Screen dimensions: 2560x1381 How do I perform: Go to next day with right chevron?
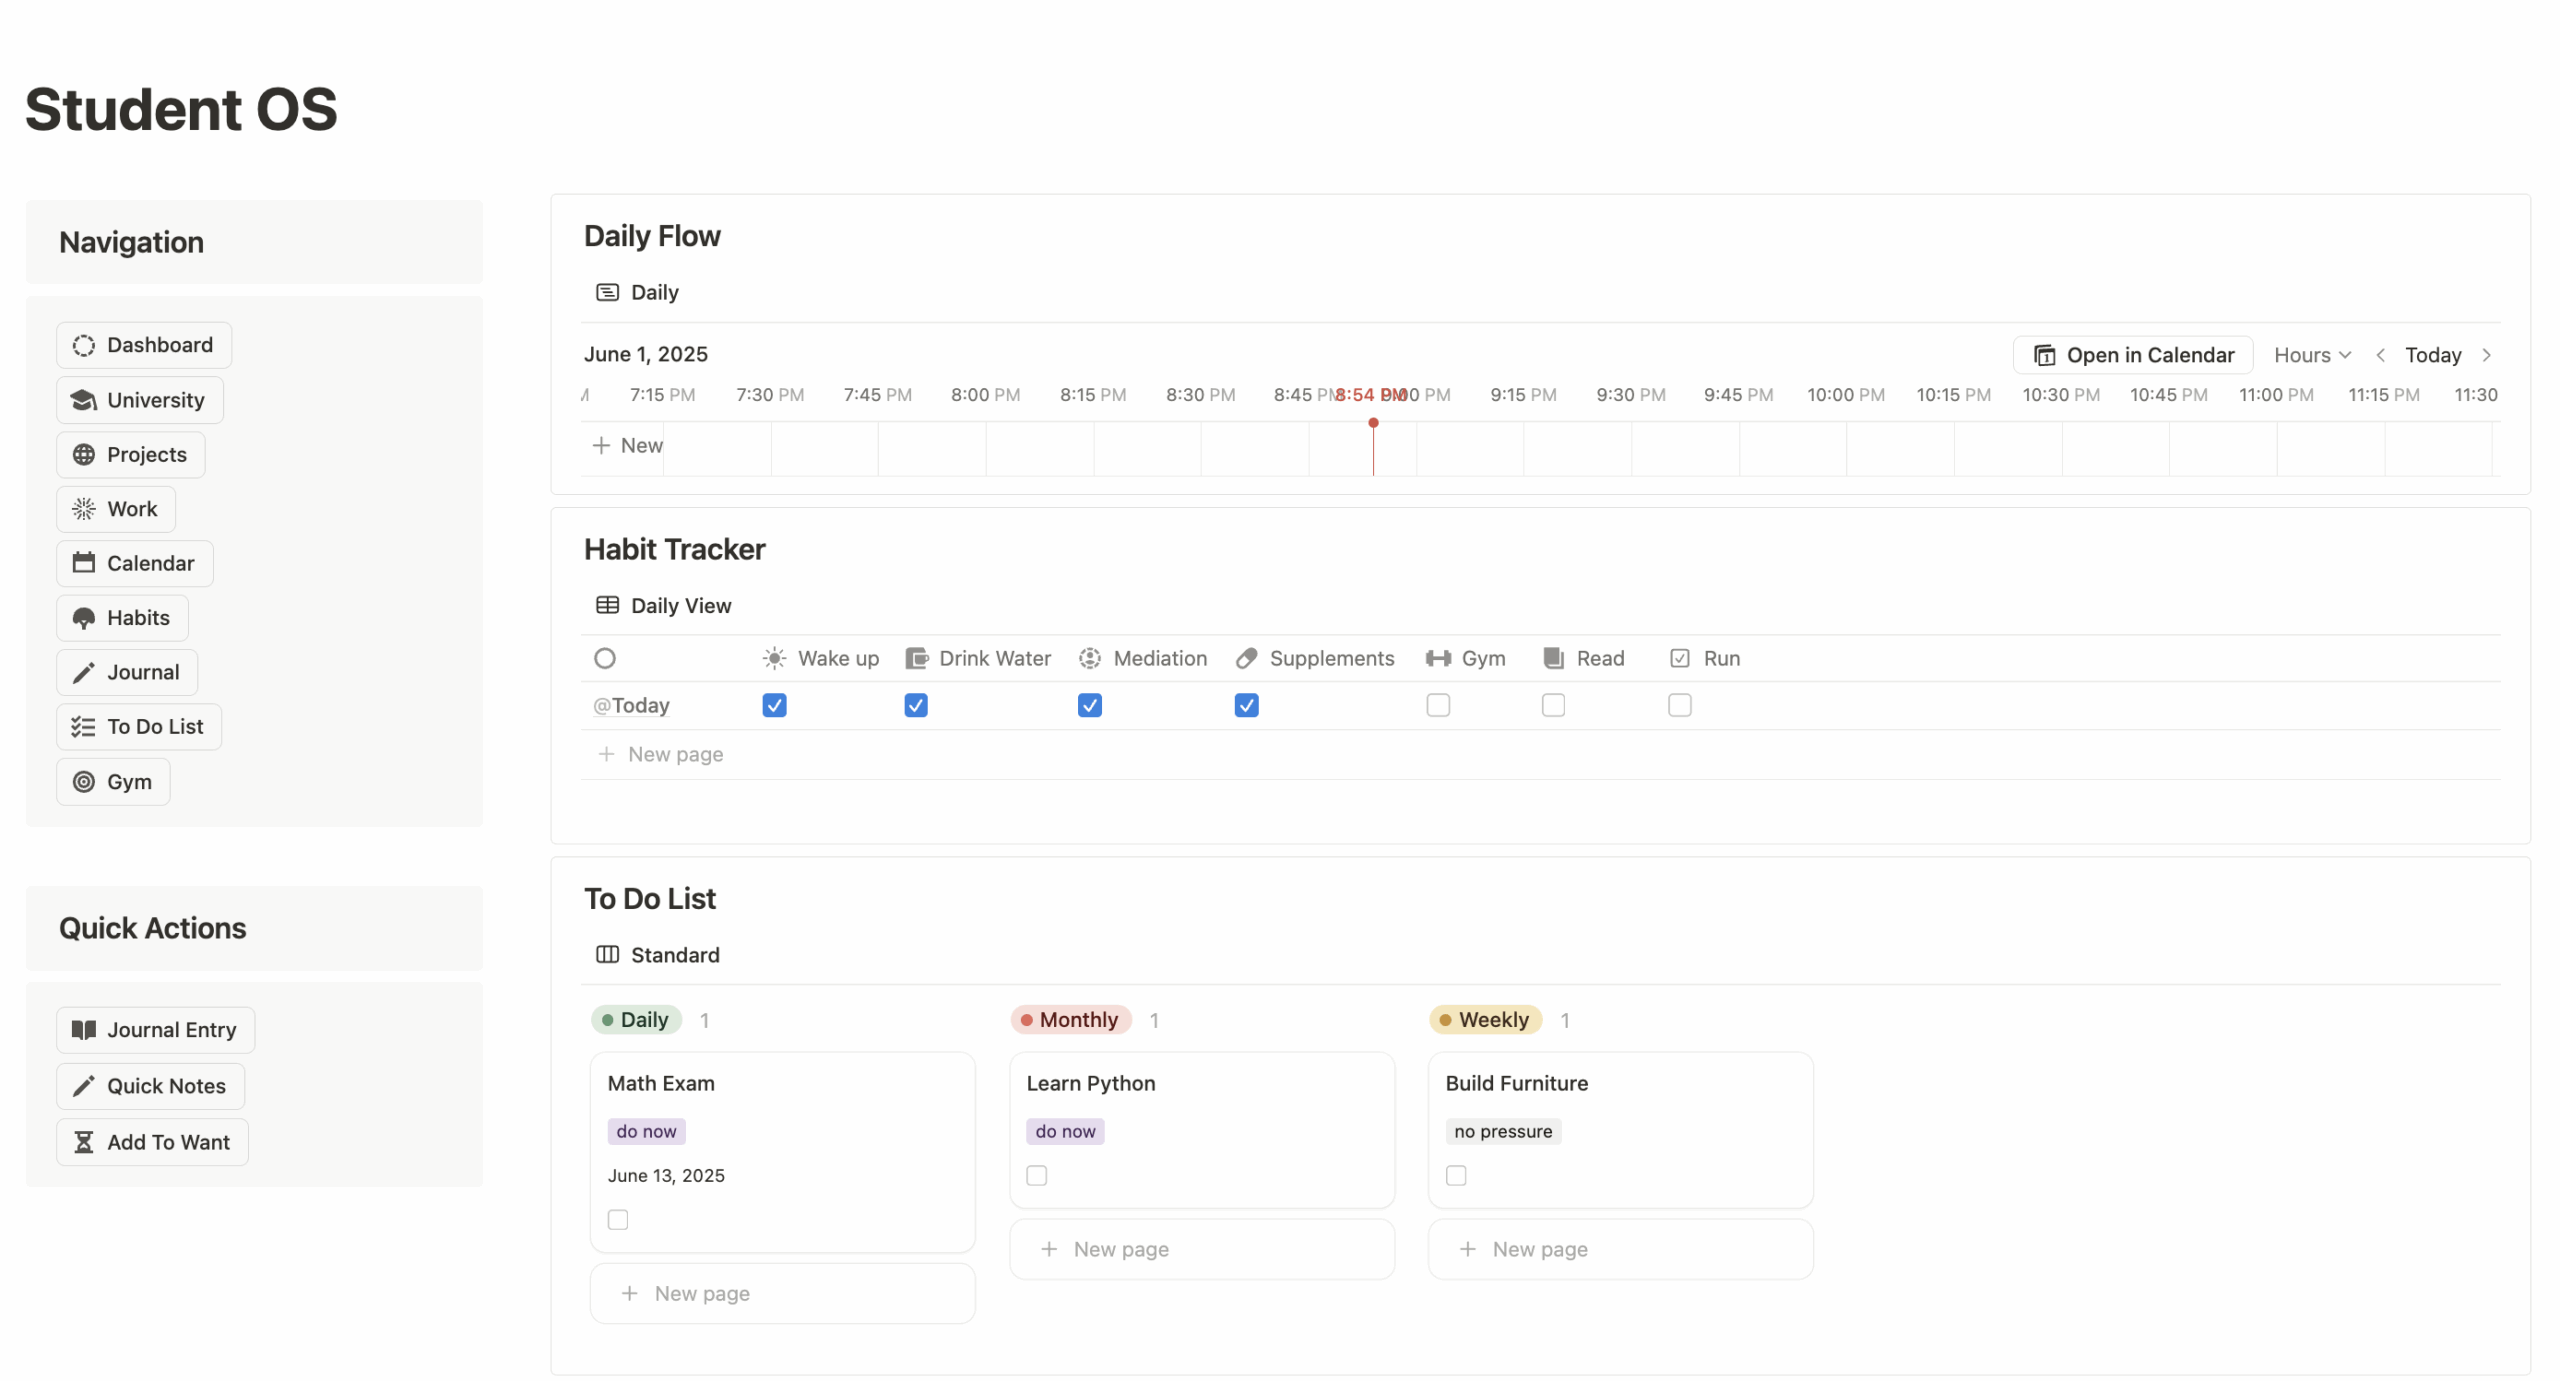[x=2487, y=355]
